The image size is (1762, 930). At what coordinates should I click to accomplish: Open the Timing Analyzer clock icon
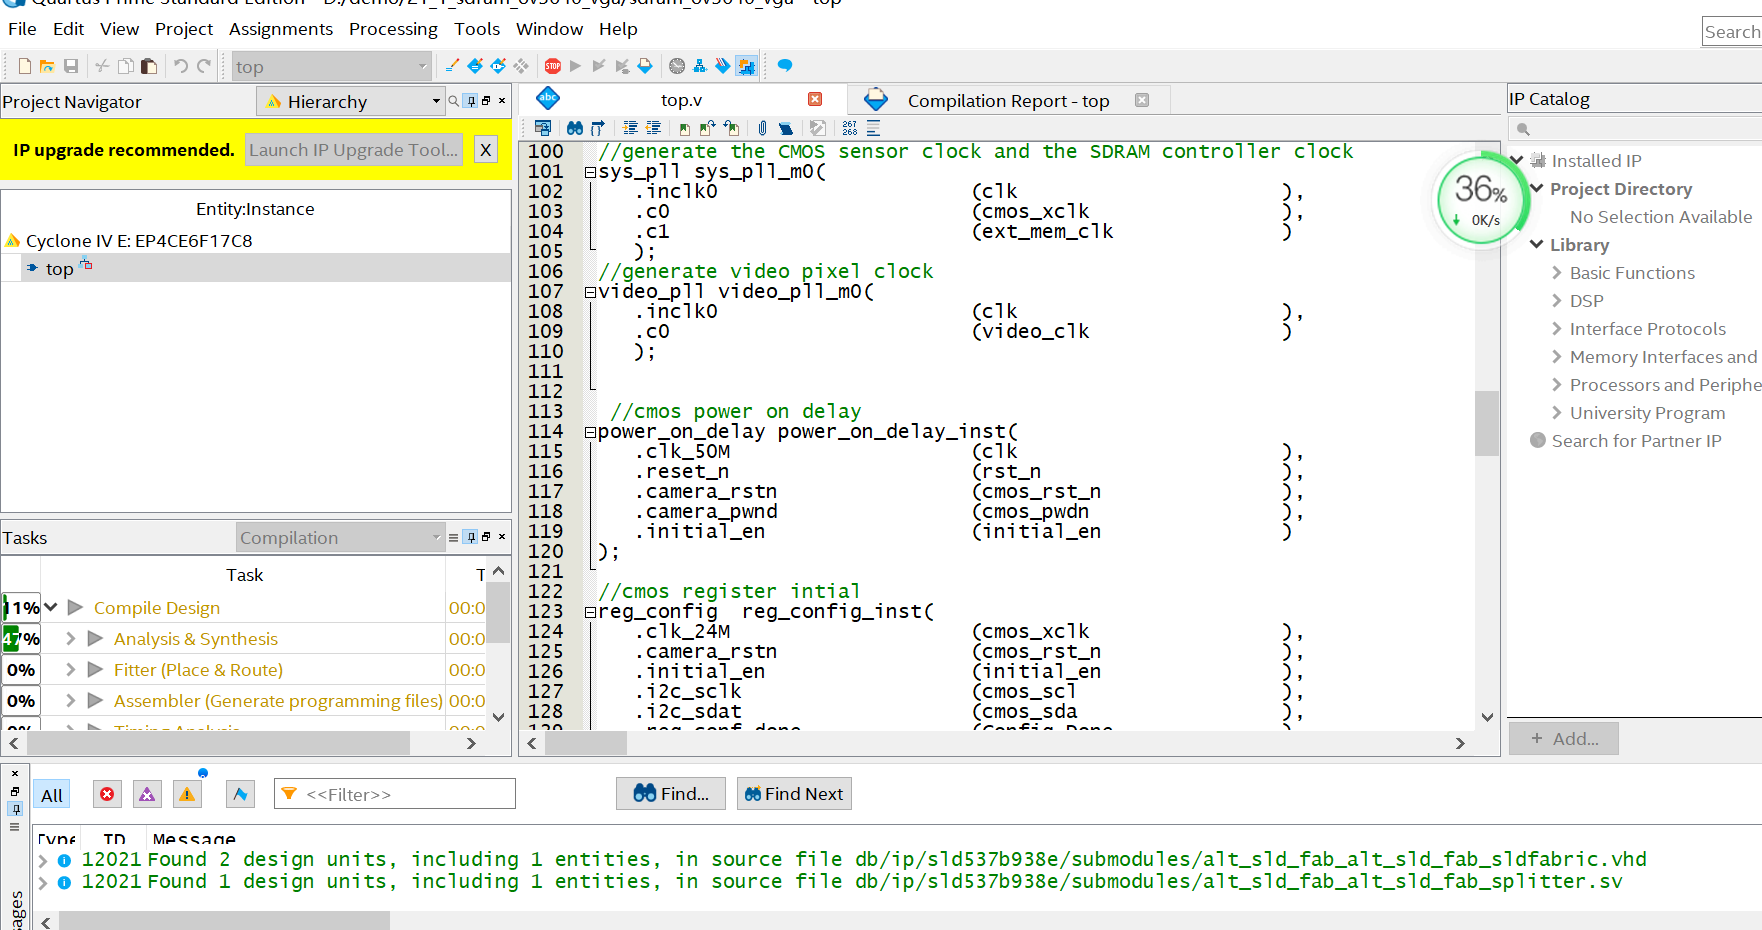(677, 66)
